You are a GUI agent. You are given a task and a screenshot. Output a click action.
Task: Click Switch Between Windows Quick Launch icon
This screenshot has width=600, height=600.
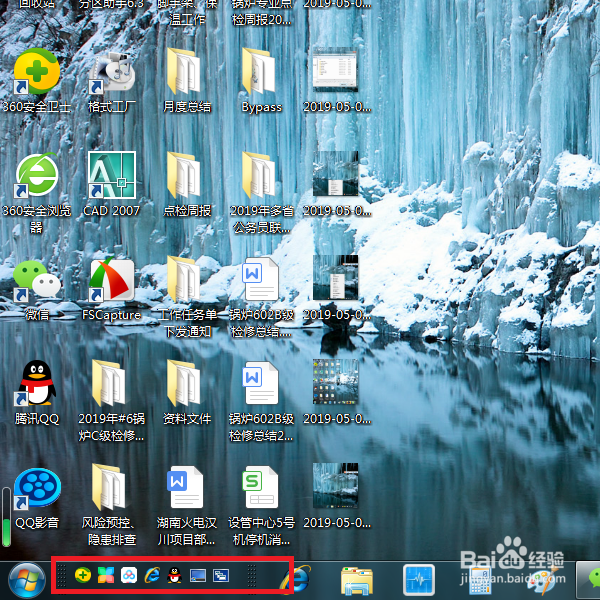point(221,575)
